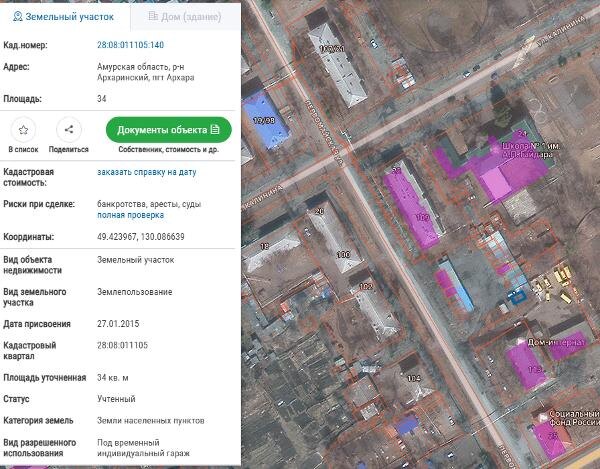Viewport: 600px width, 469px height.
Task: Click the building icon in the Дом (здание) tab
Action: [x=153, y=16]
